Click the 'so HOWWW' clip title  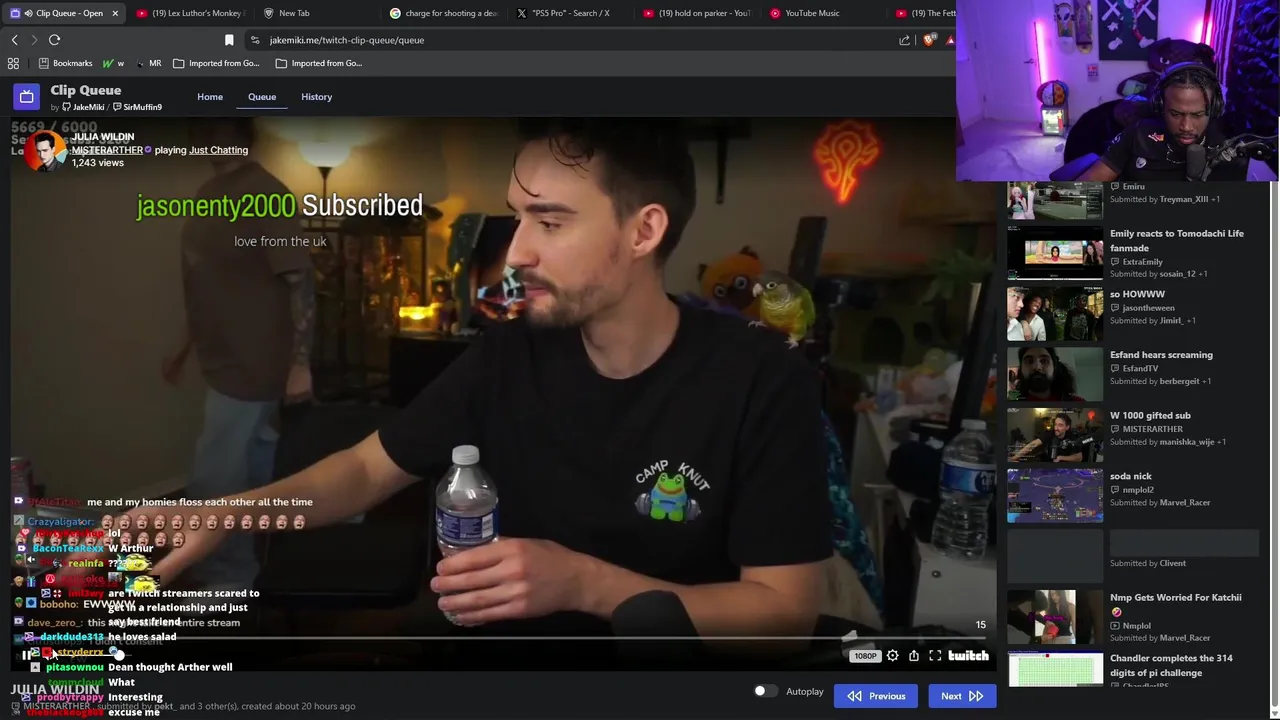1137,294
